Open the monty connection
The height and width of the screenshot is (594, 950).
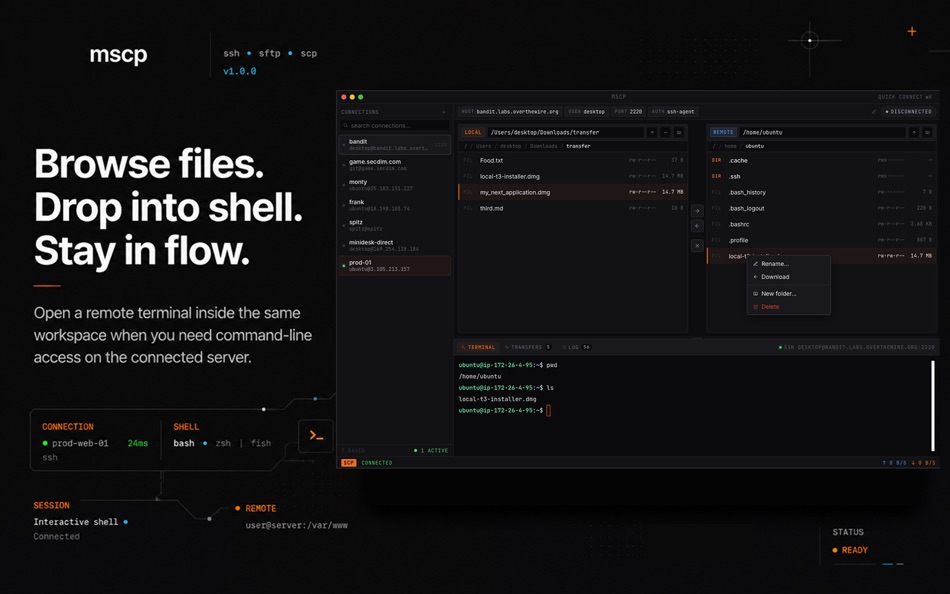[x=394, y=185]
